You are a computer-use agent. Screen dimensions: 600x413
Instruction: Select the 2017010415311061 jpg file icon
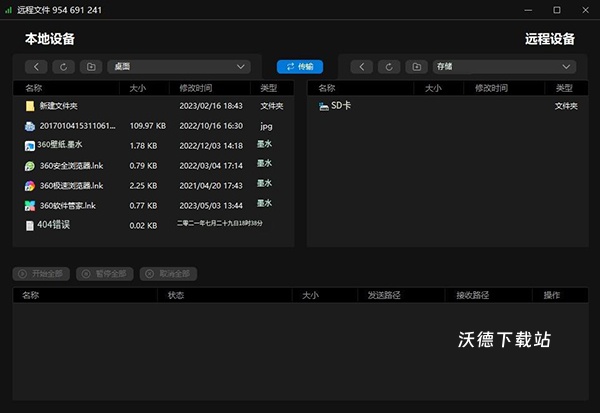30,126
